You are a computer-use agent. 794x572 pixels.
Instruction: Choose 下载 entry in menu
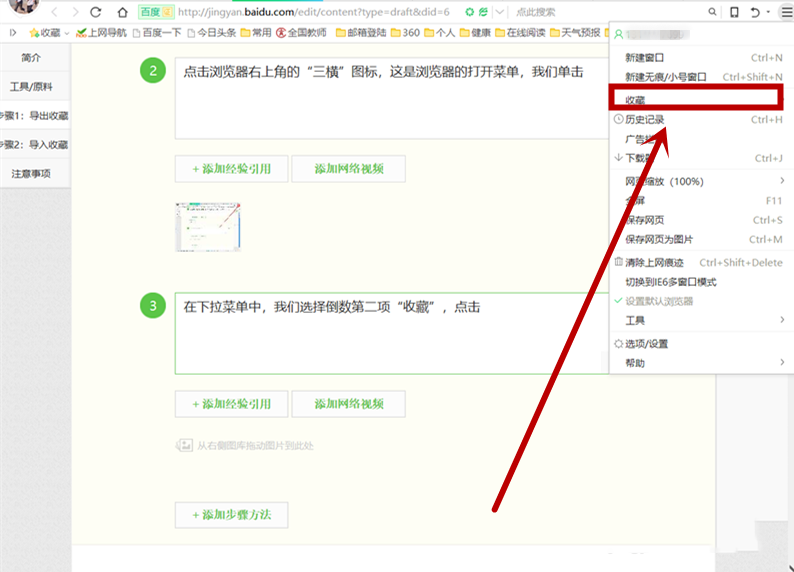click(x=701, y=158)
